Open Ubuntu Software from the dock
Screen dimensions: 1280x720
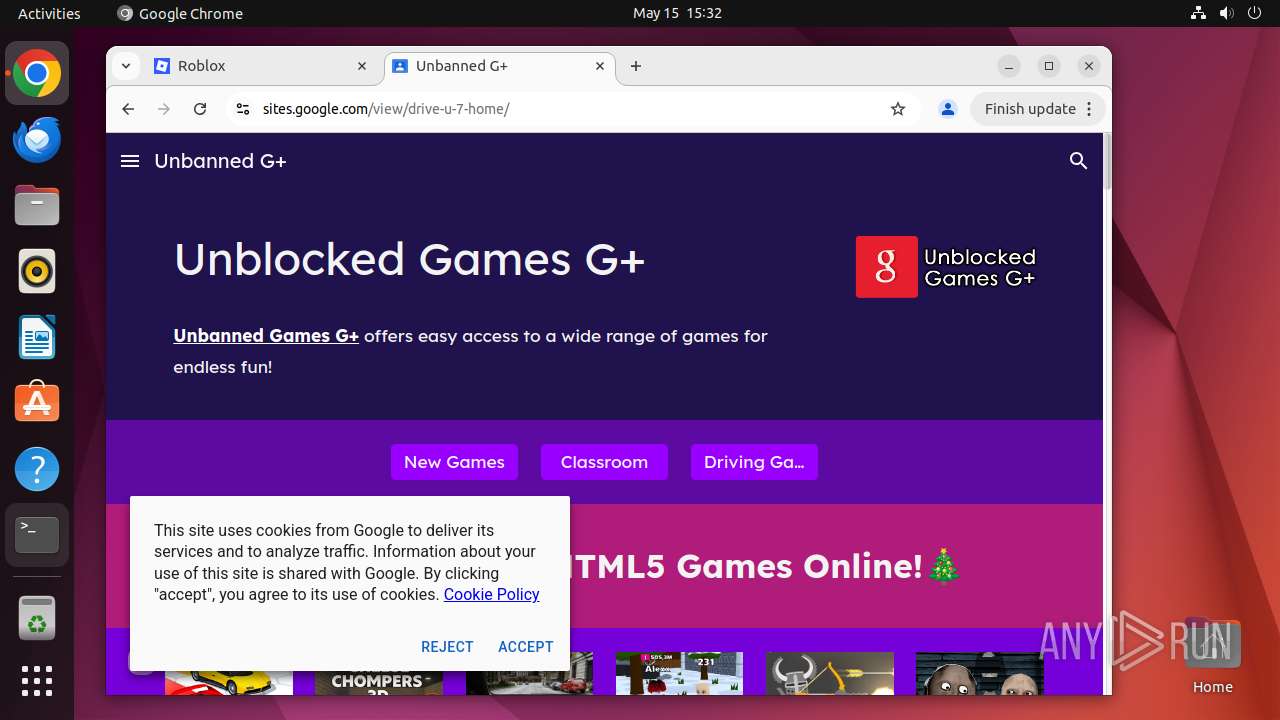pyautogui.click(x=37, y=403)
